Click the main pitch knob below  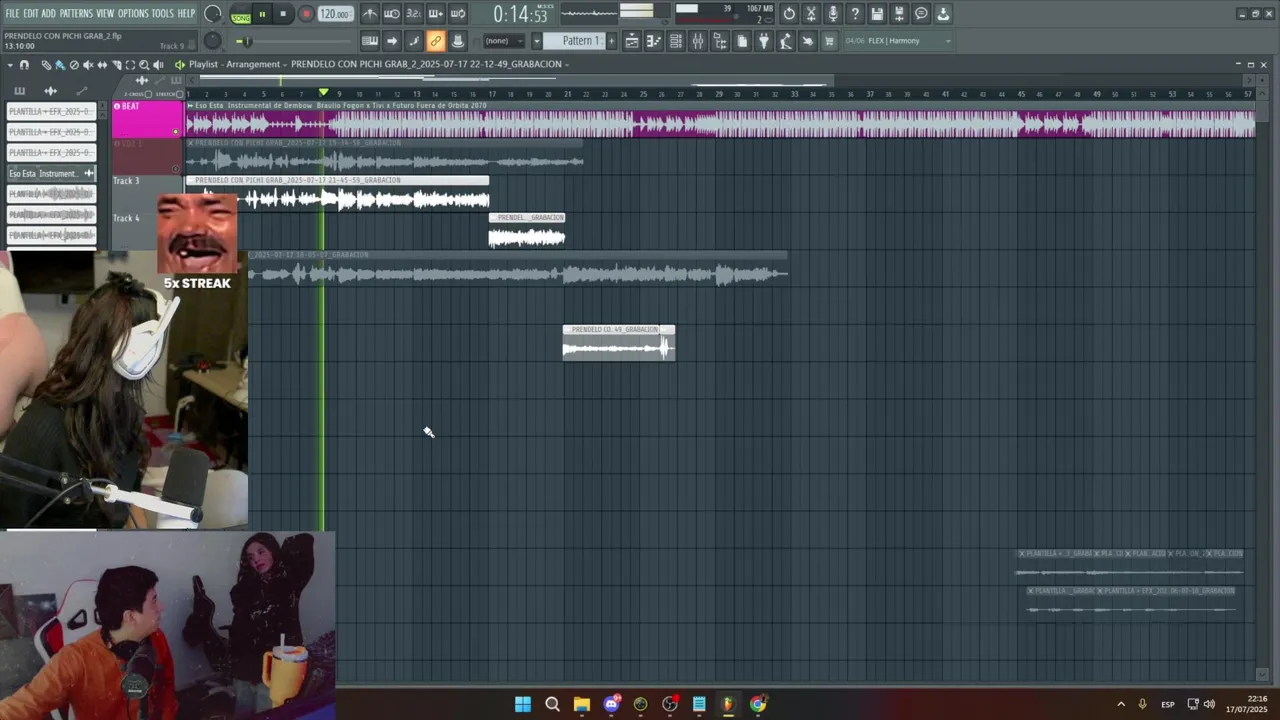click(x=212, y=41)
